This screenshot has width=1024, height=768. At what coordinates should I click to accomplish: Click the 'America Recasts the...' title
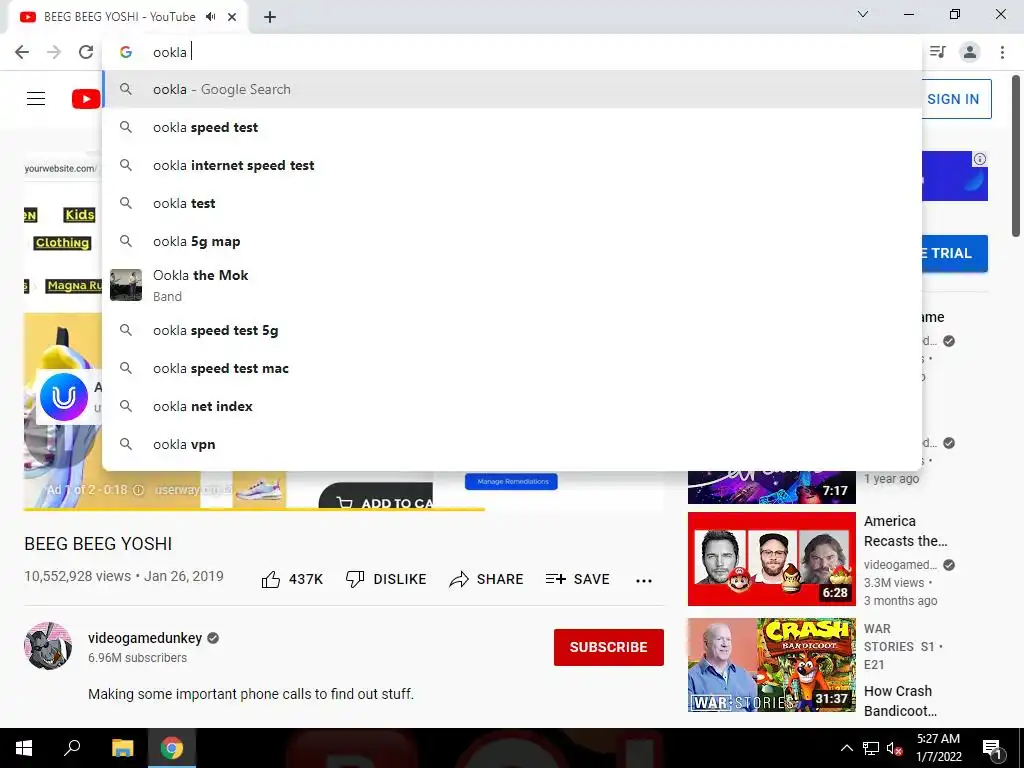[x=906, y=531]
